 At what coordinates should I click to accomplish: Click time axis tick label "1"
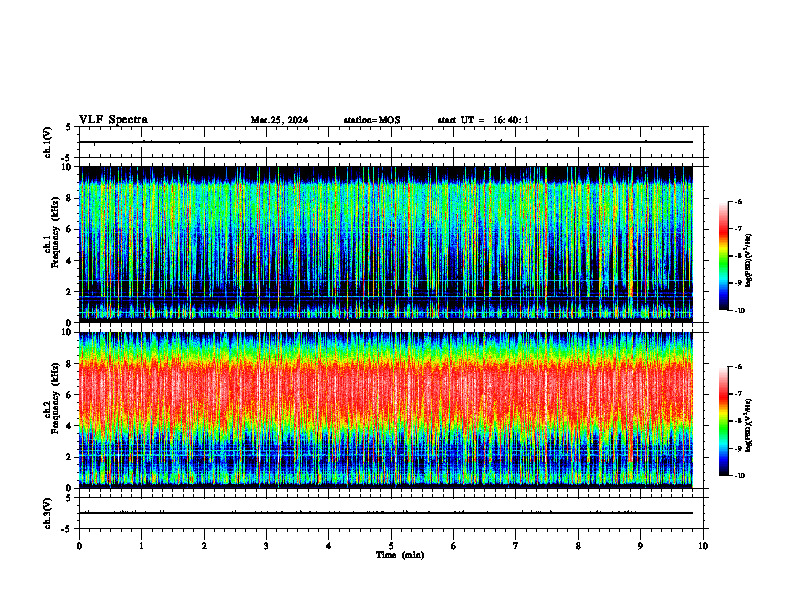[141, 546]
